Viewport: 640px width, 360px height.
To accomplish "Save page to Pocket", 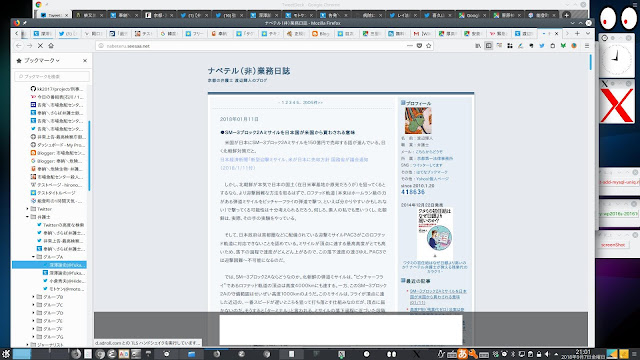I will (419, 46).
